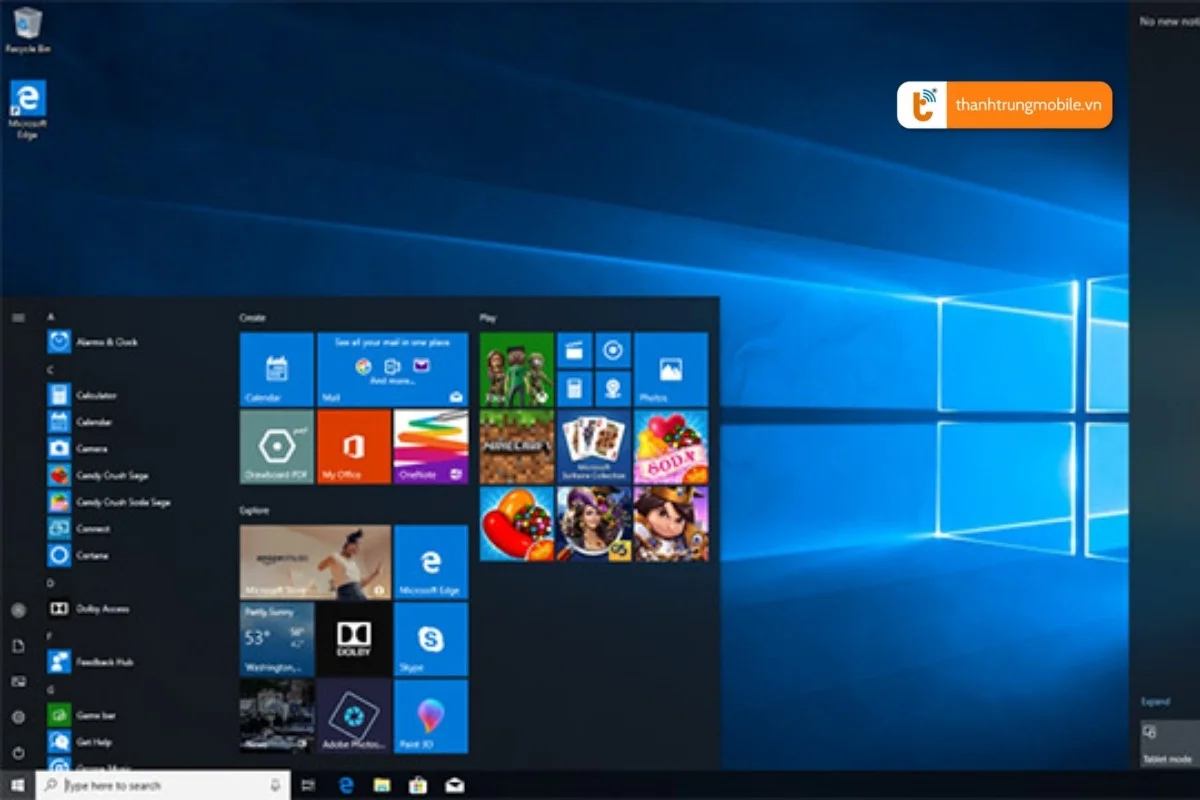
Task: Launch Microsoft Edge from the taskbar
Action: point(346,786)
